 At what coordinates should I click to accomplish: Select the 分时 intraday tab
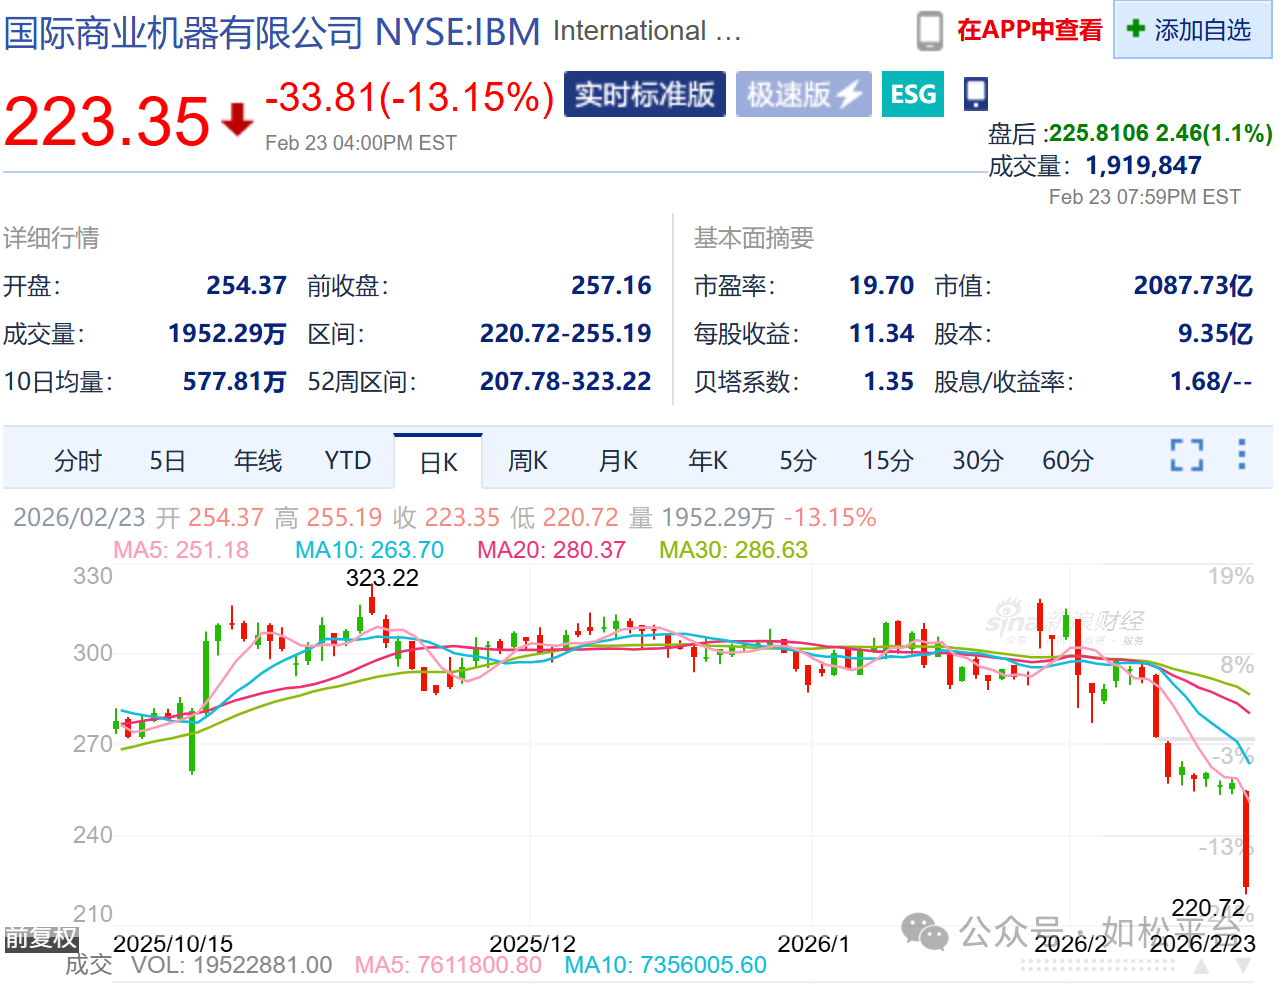tap(77, 461)
